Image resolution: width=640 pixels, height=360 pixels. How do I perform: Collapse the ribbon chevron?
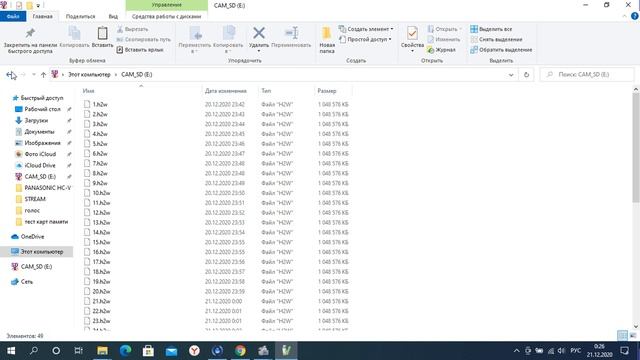pyautogui.click(x=624, y=16)
